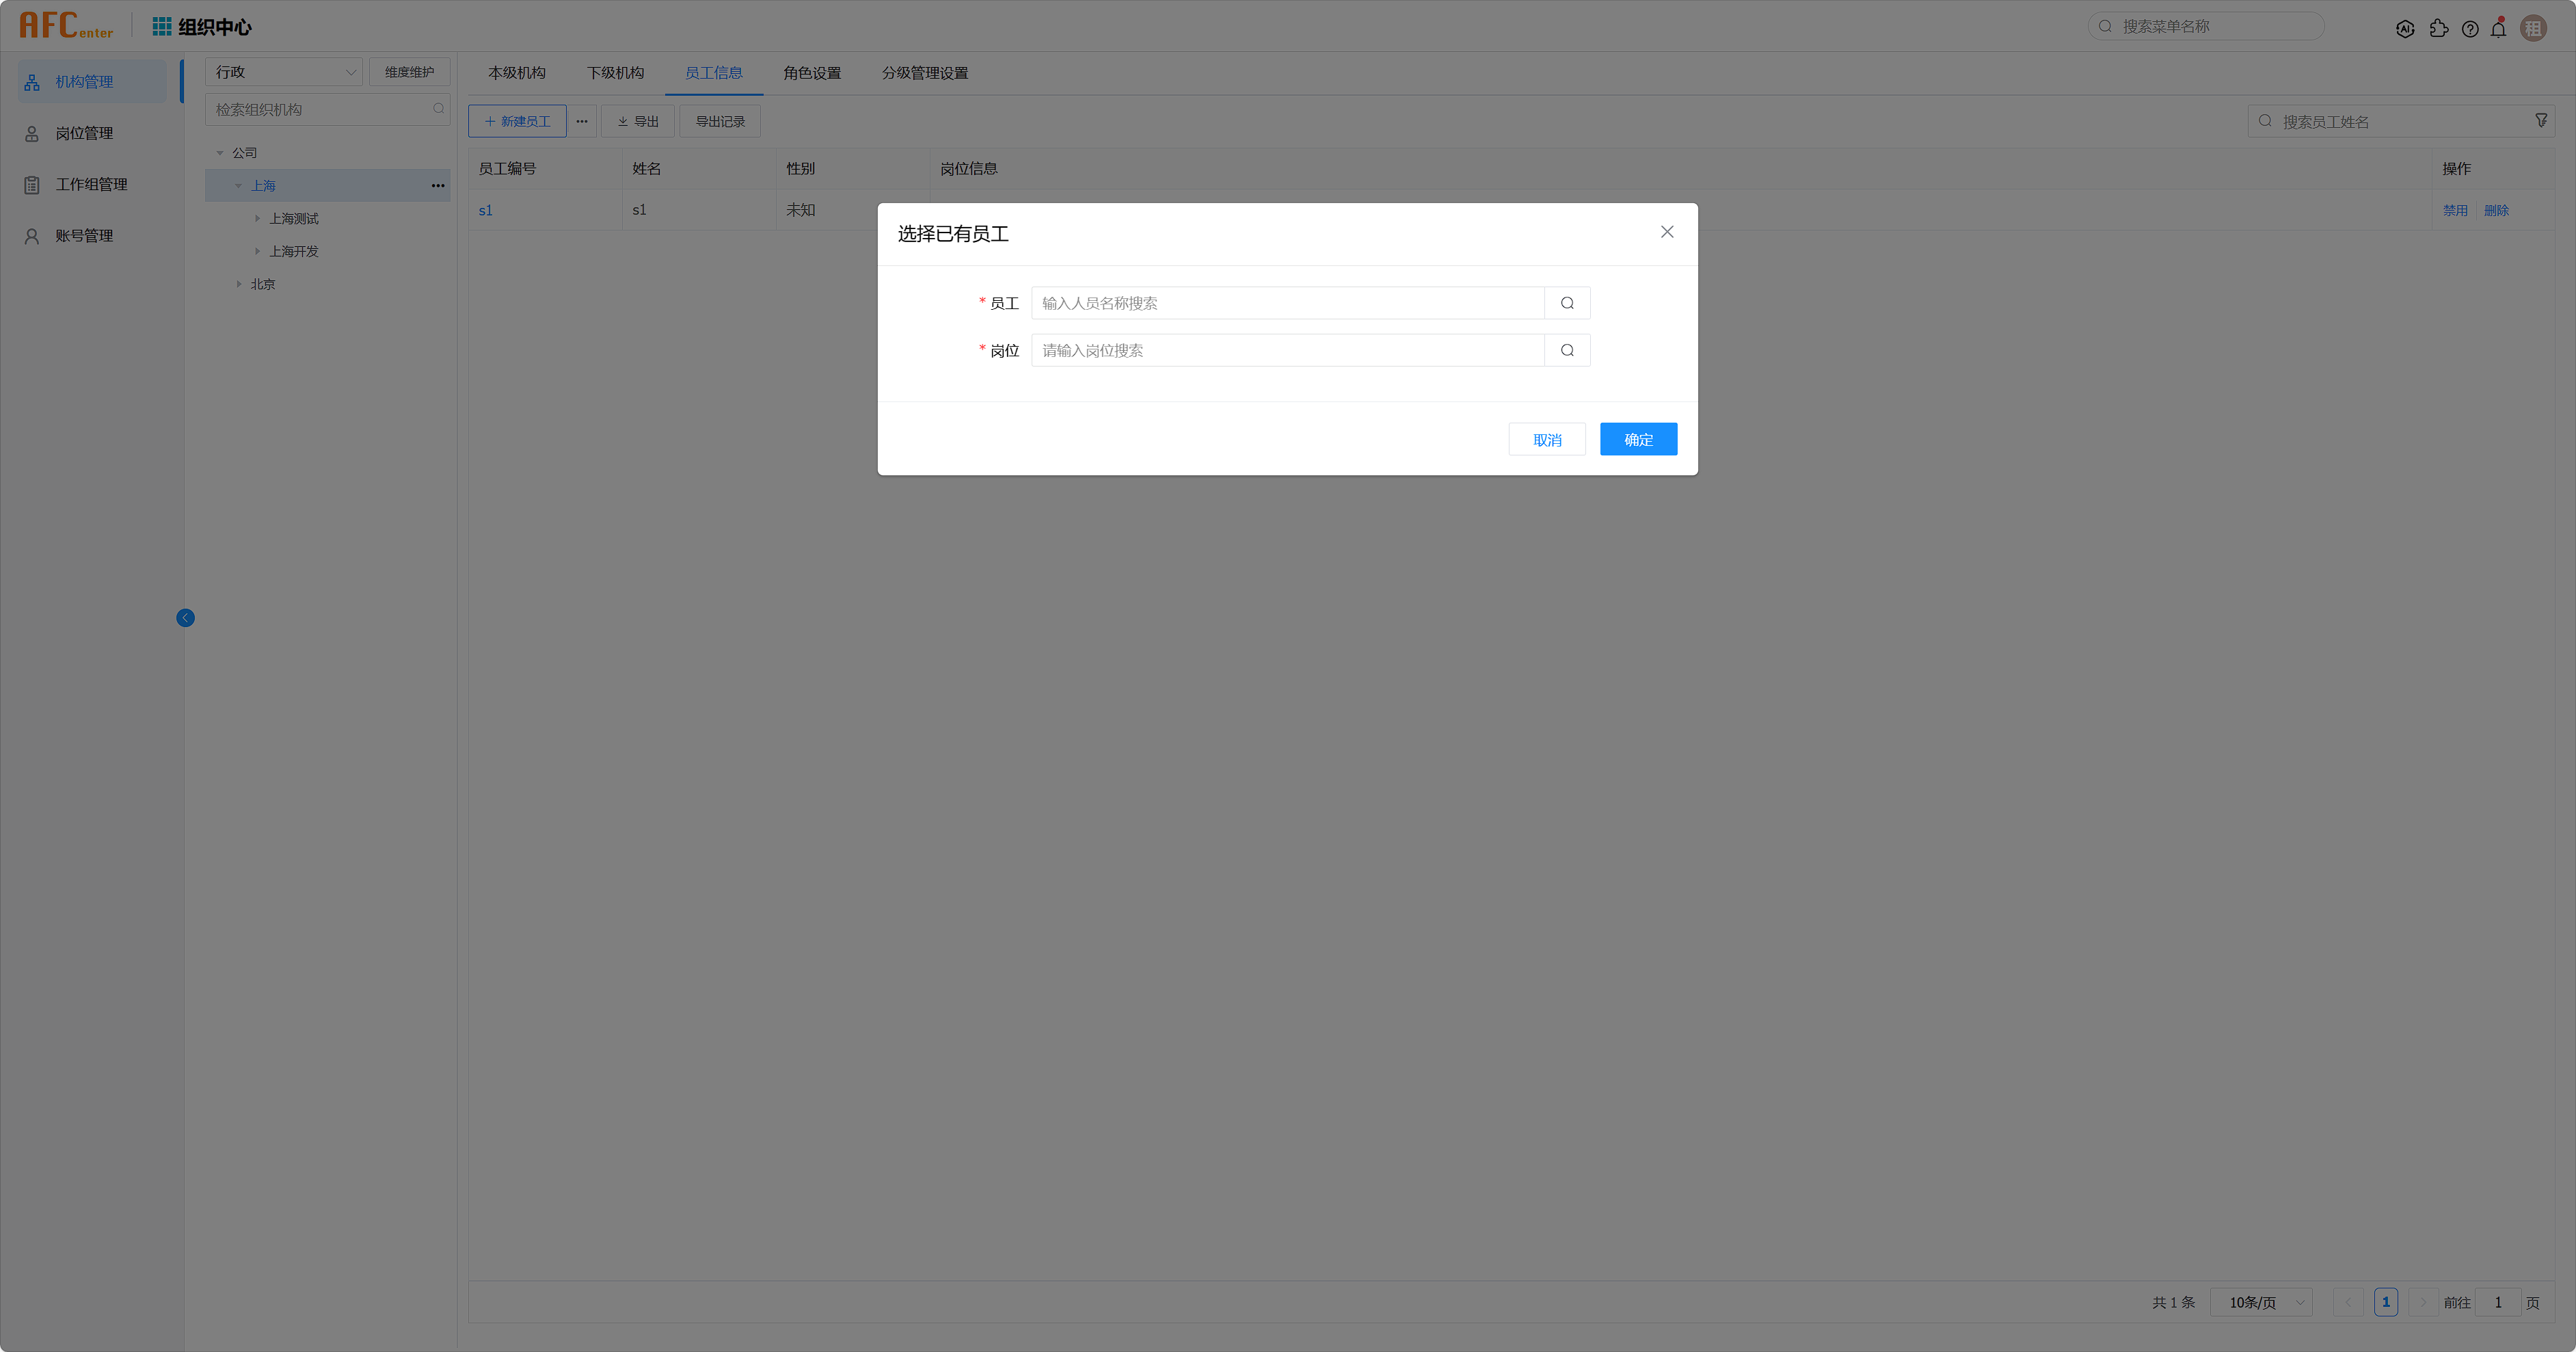This screenshot has height=1352, width=2576.
Task: Expand the 北京 tree node
Action: tap(239, 284)
